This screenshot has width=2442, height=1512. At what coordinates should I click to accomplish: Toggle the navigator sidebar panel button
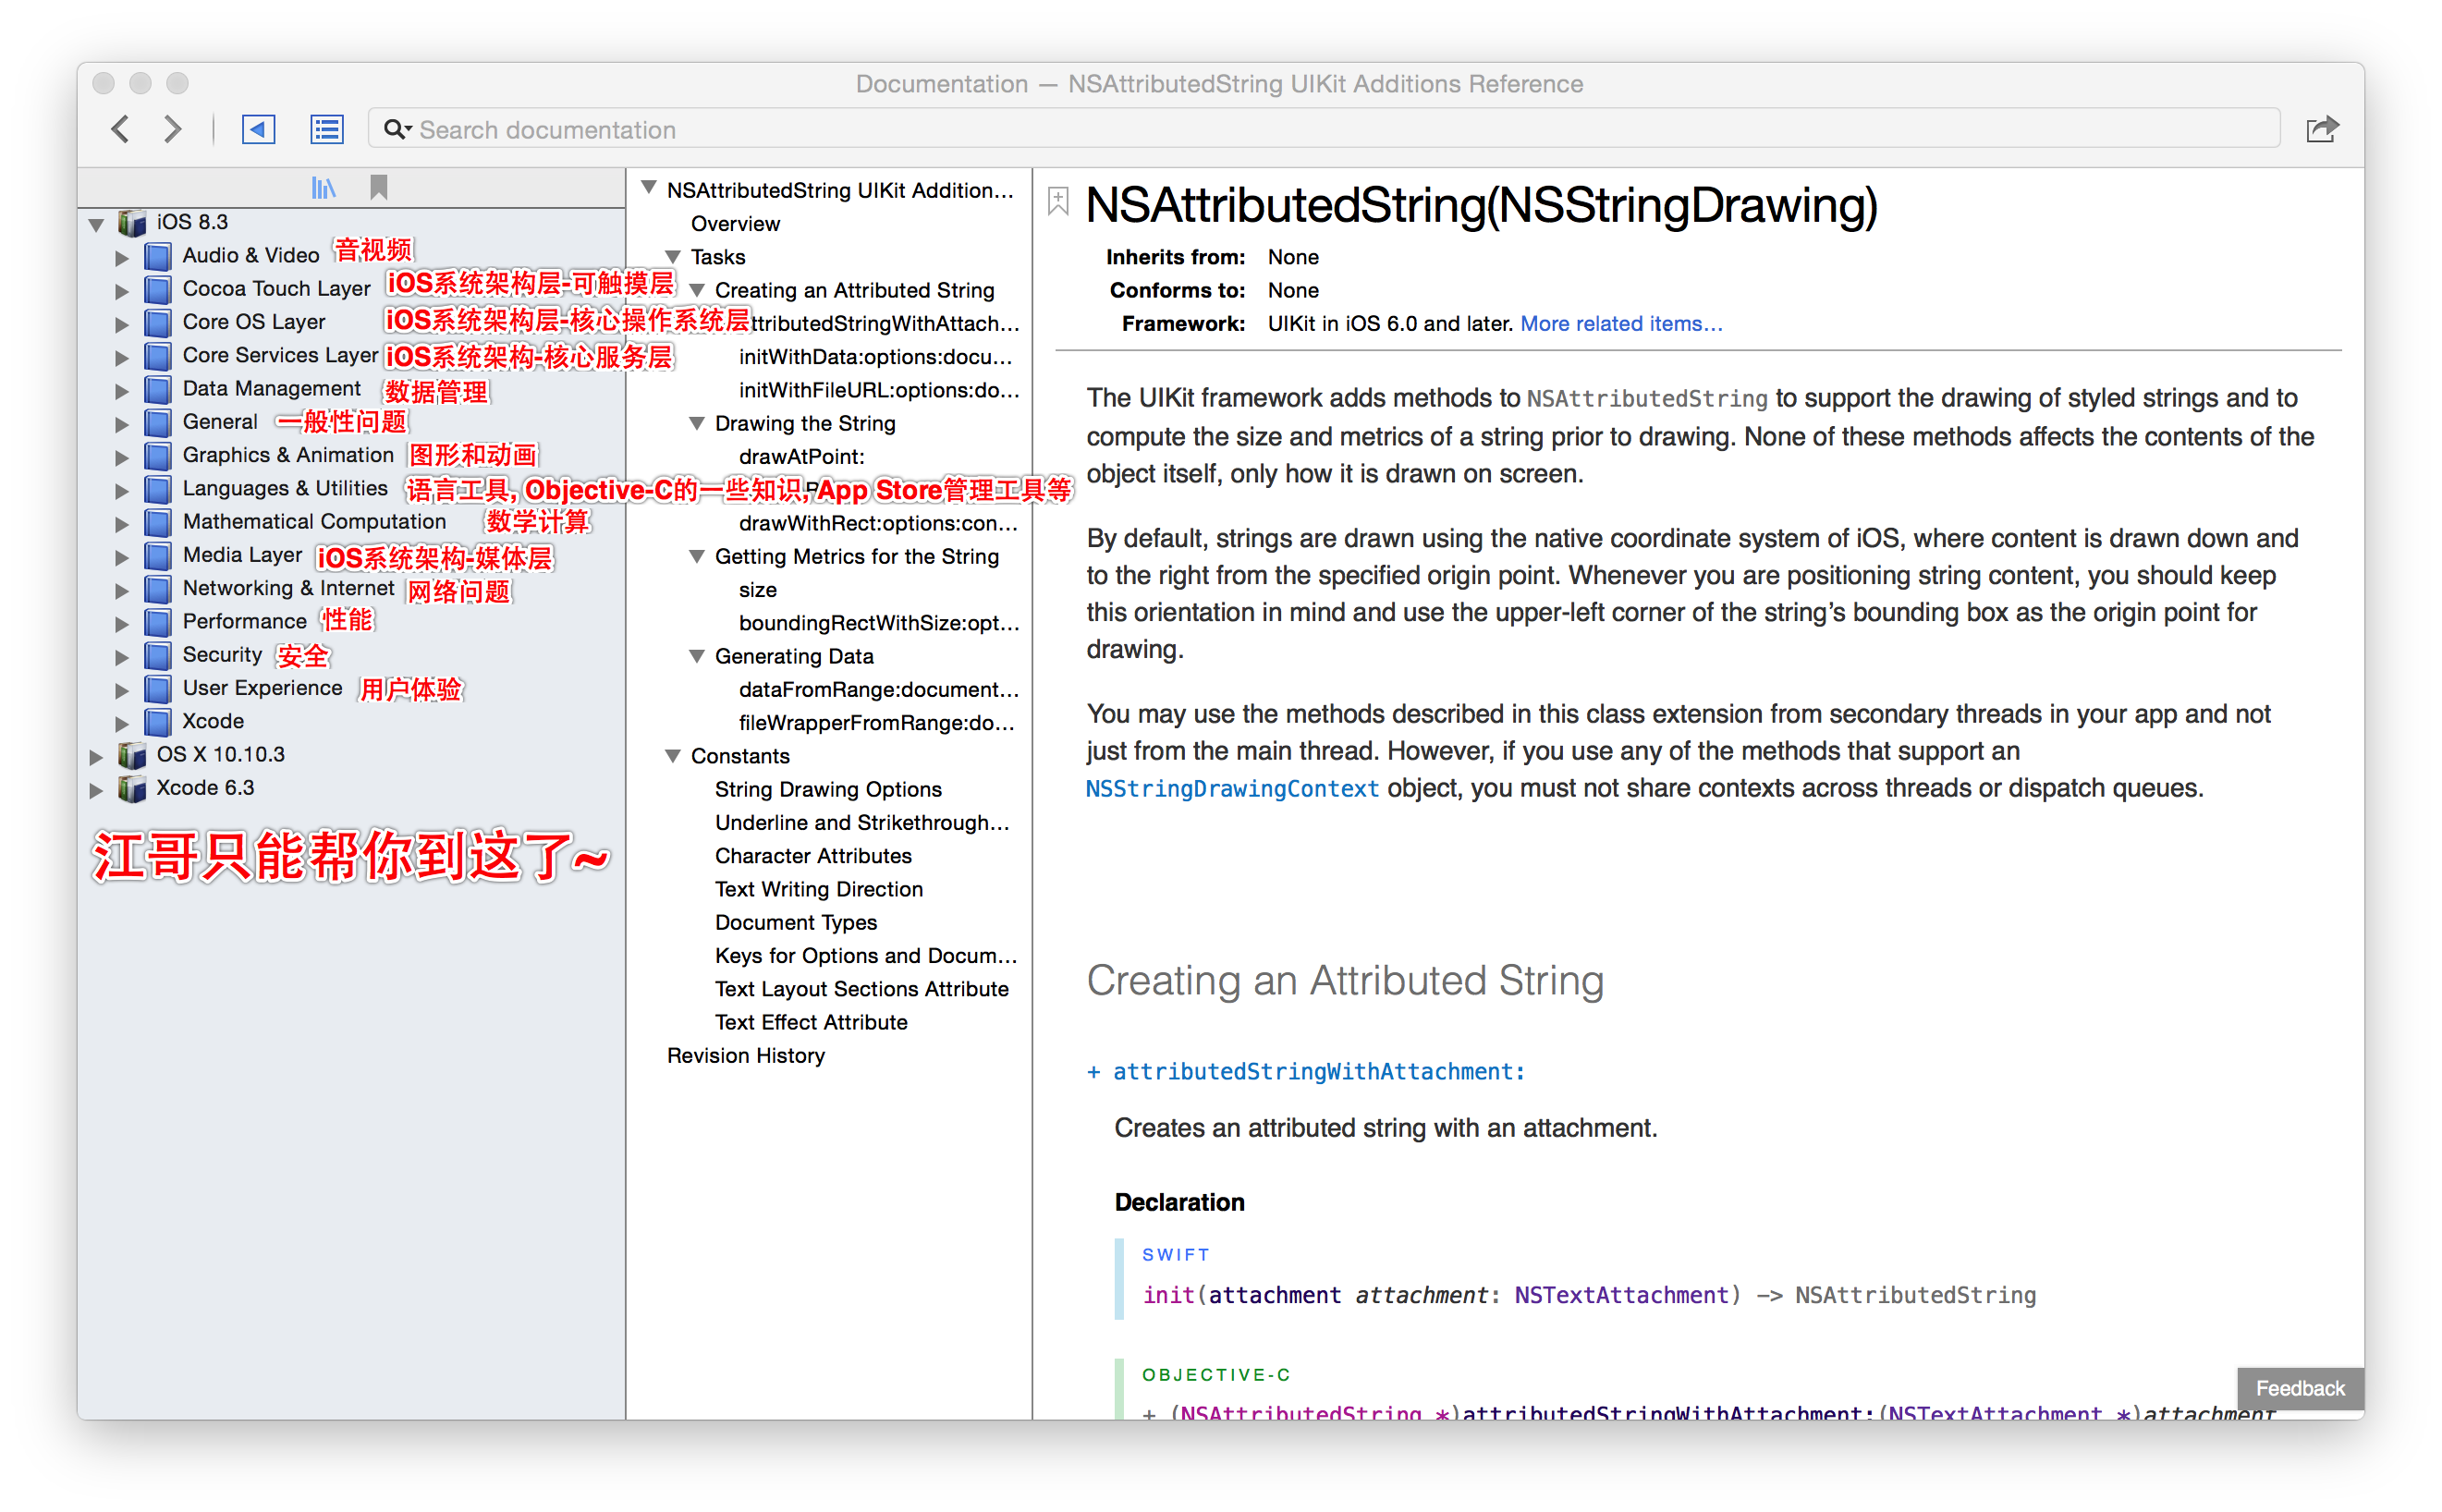(258, 129)
